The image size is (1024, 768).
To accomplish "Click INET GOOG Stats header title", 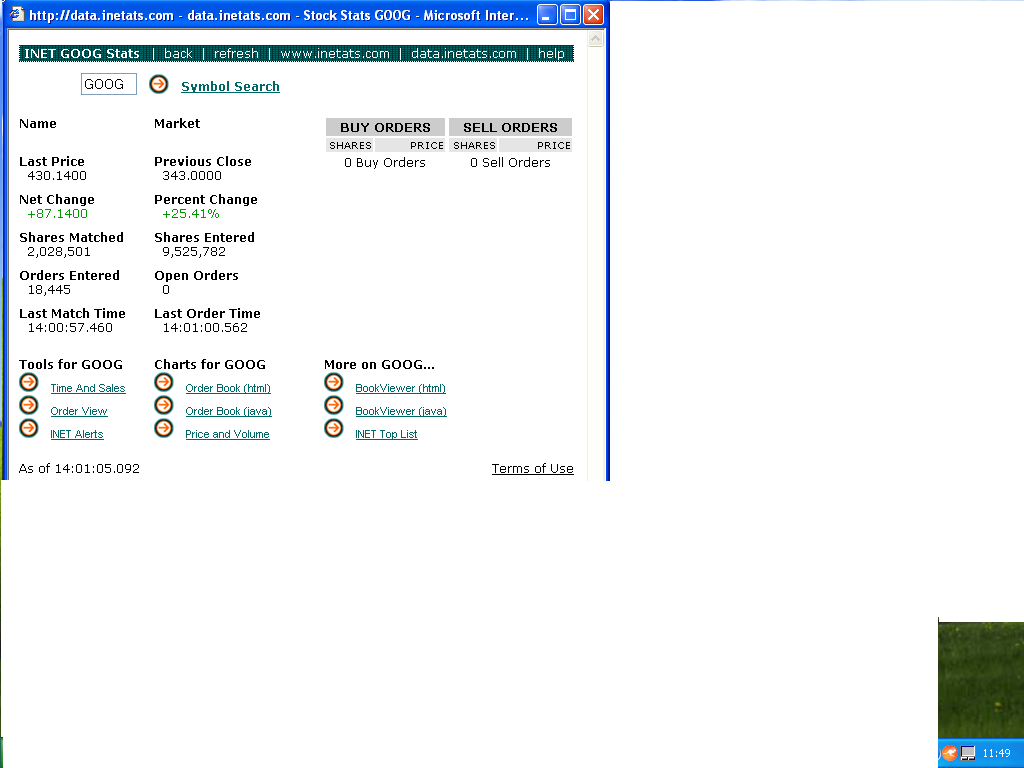I will 82,54.
